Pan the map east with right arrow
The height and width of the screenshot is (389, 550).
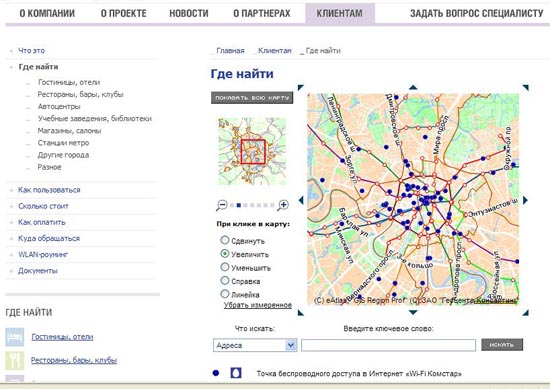pyautogui.click(x=525, y=200)
